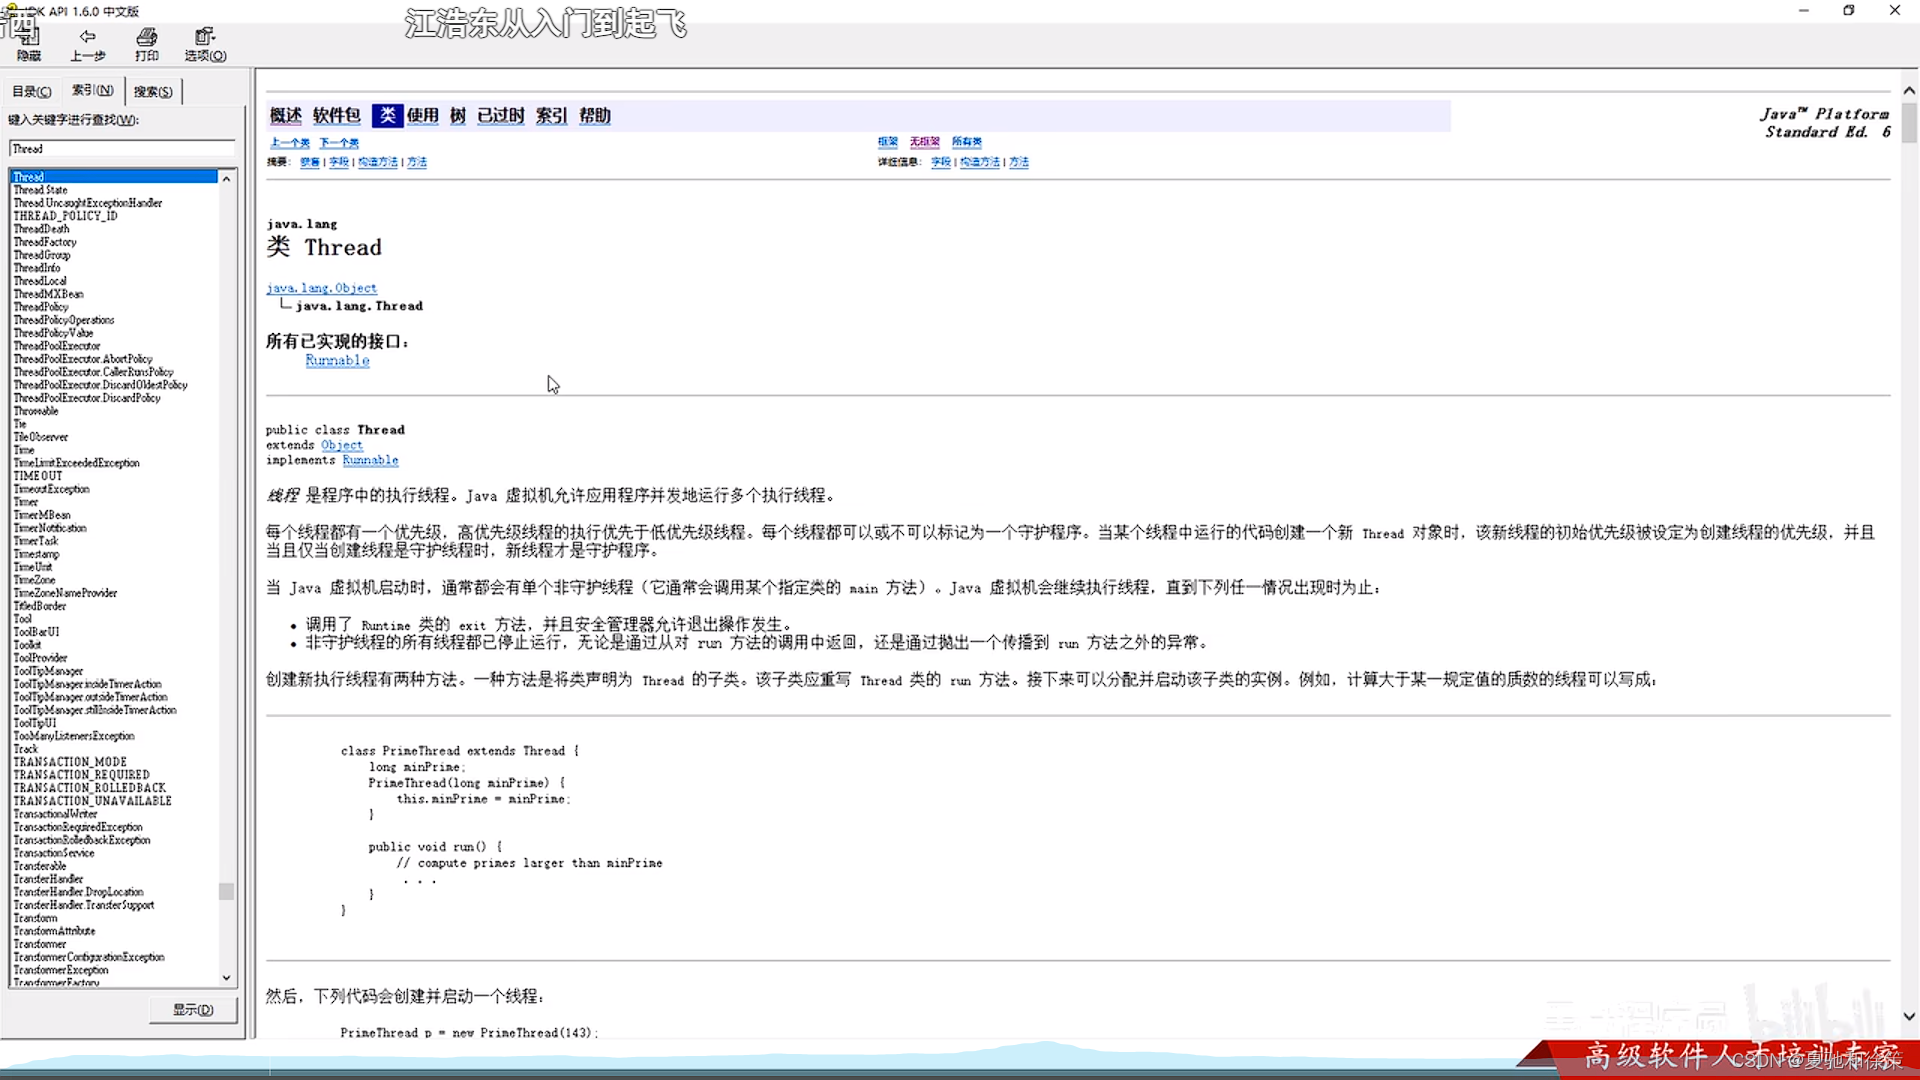Click page scrollbar down arrow
This screenshot has height=1080, width=1920.
tap(1909, 1016)
